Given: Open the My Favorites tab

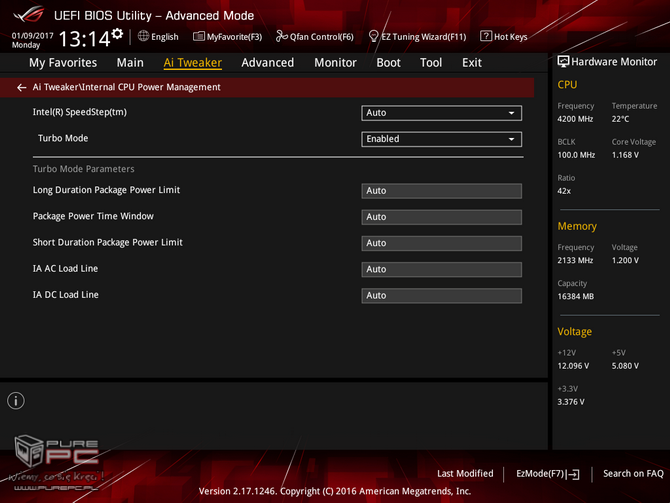Looking at the screenshot, I should pos(63,62).
